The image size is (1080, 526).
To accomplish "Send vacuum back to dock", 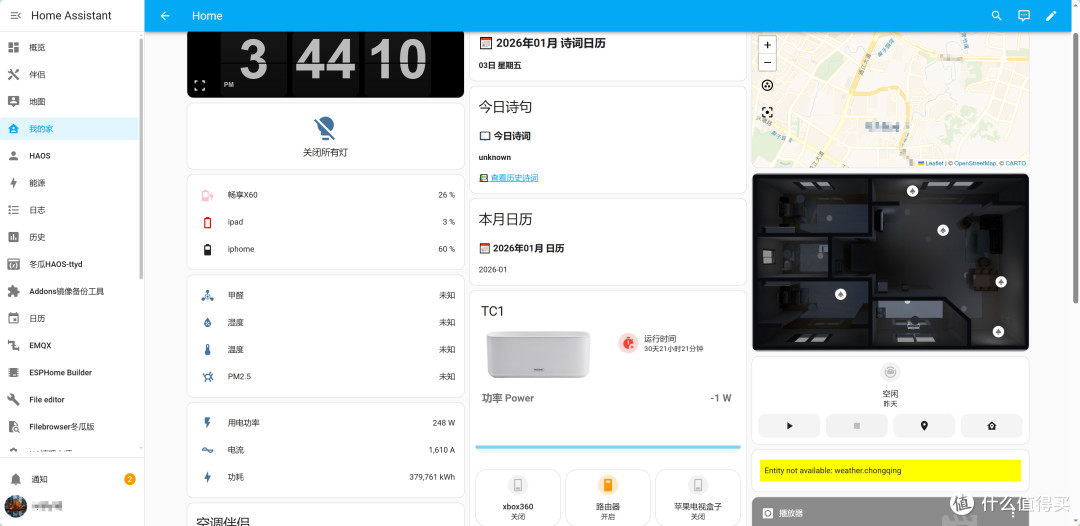I will [x=991, y=425].
